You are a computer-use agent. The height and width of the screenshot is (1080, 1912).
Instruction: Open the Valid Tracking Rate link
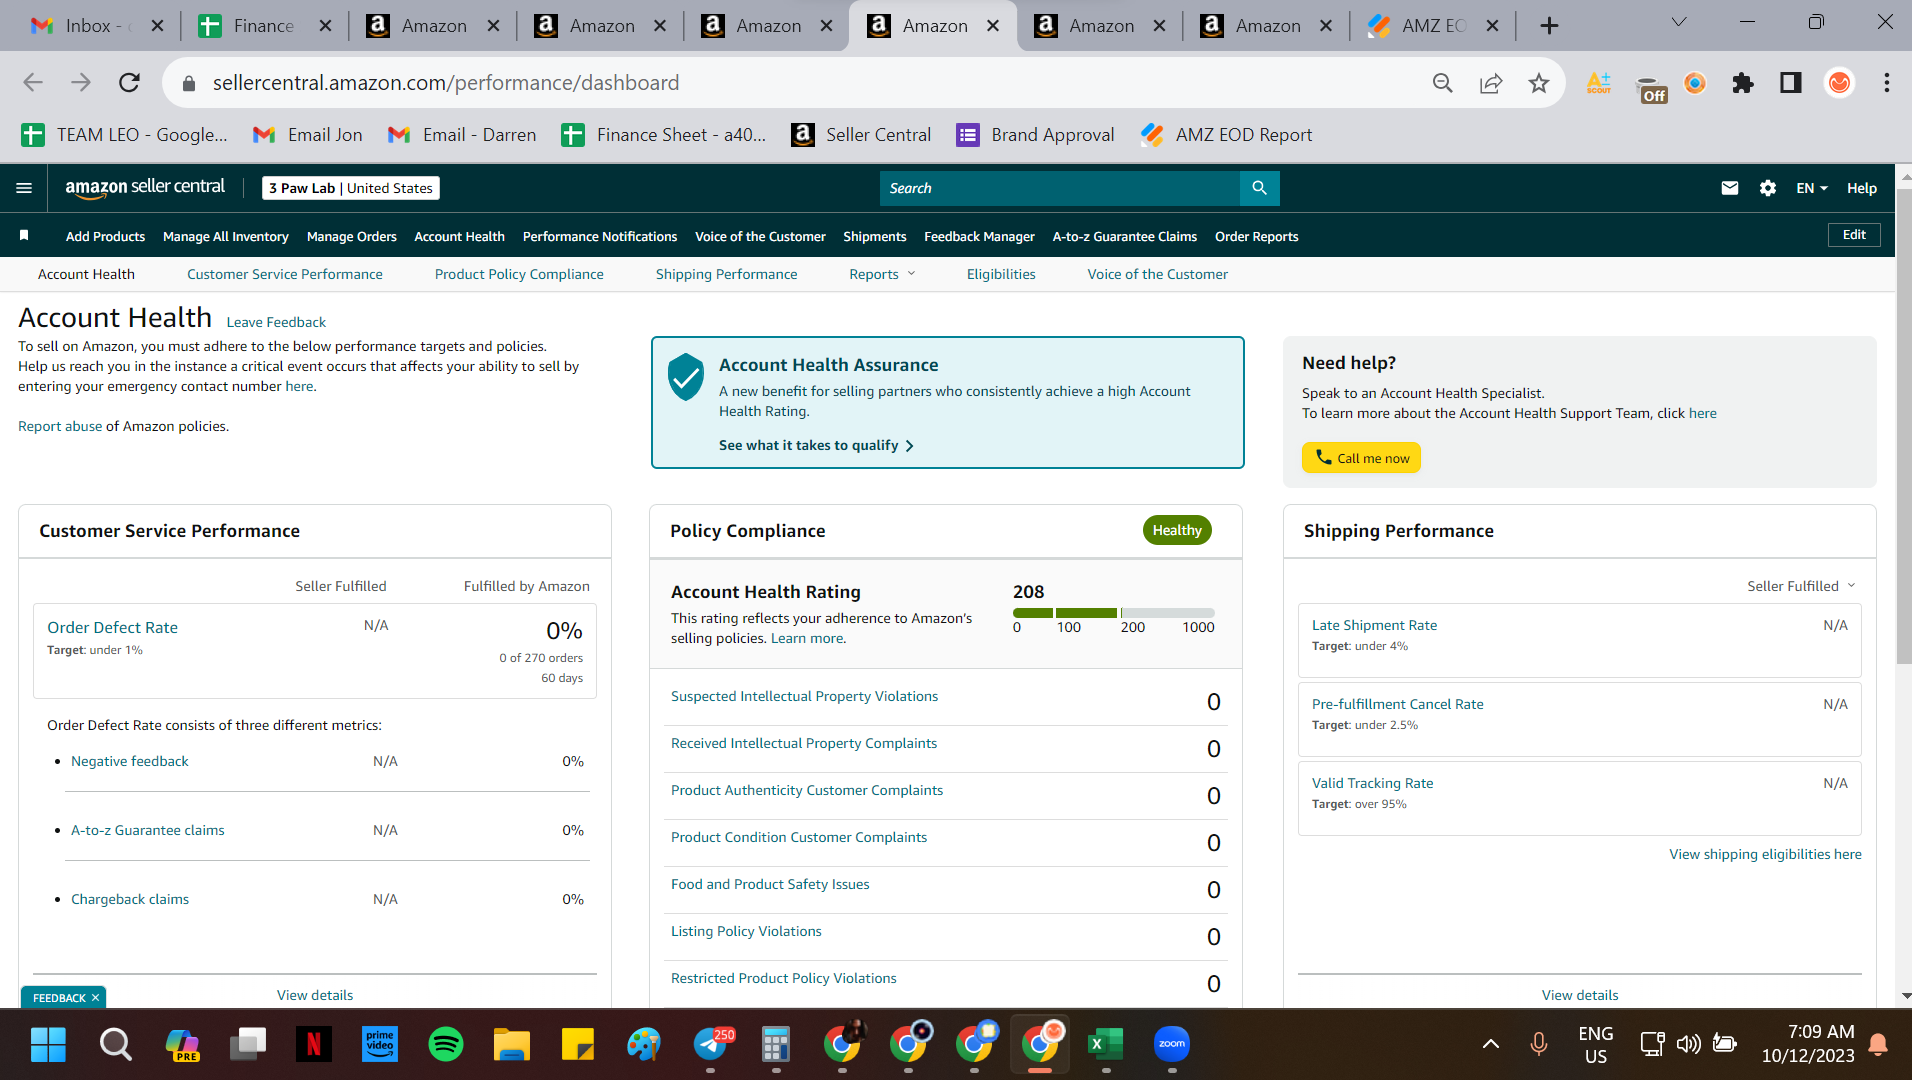tap(1372, 783)
